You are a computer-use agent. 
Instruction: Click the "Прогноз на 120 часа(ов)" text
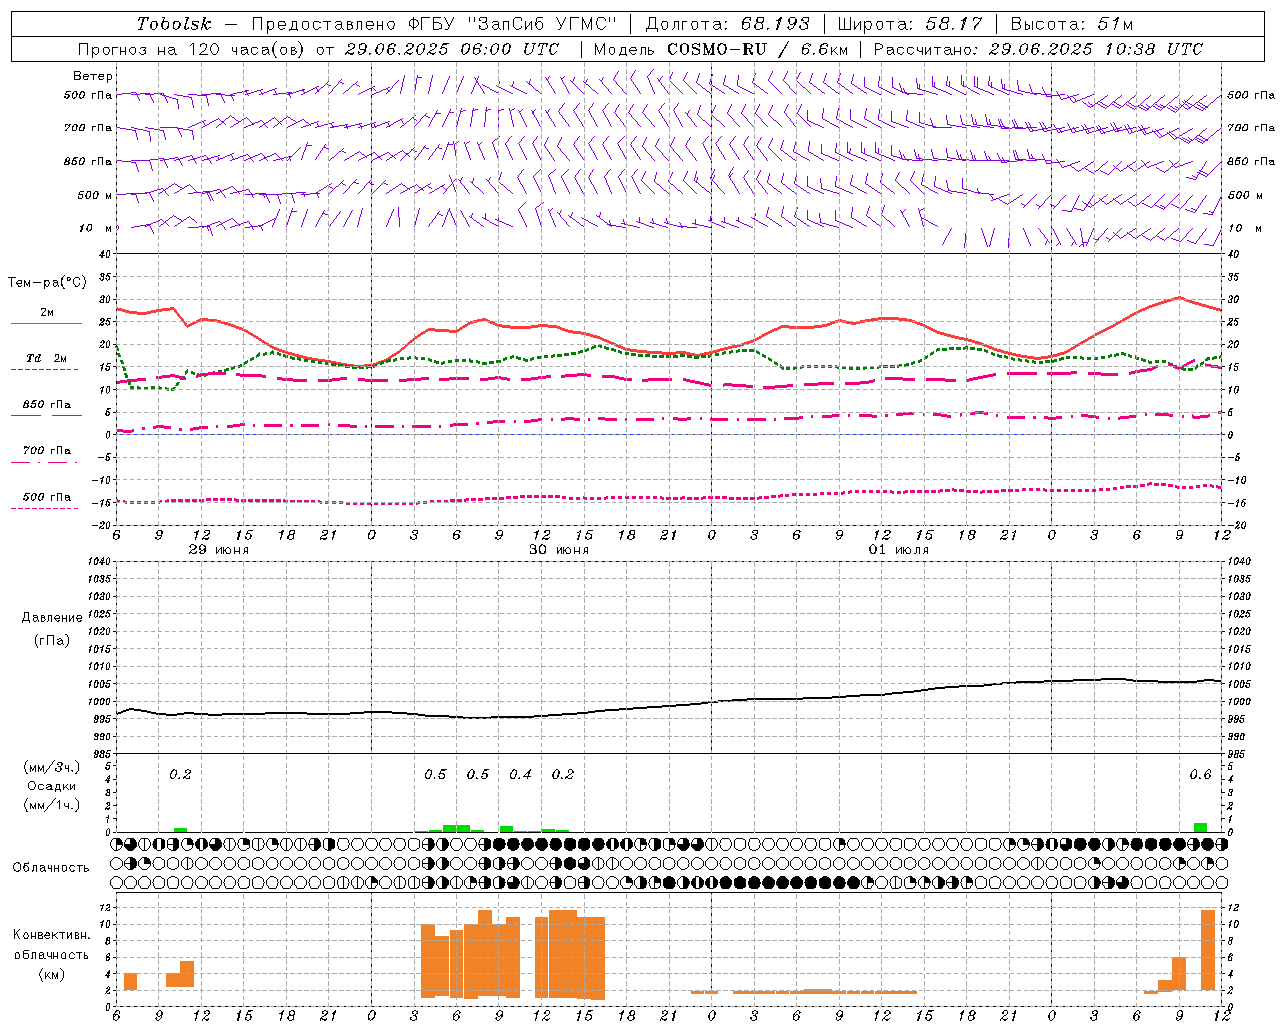pos(191,49)
